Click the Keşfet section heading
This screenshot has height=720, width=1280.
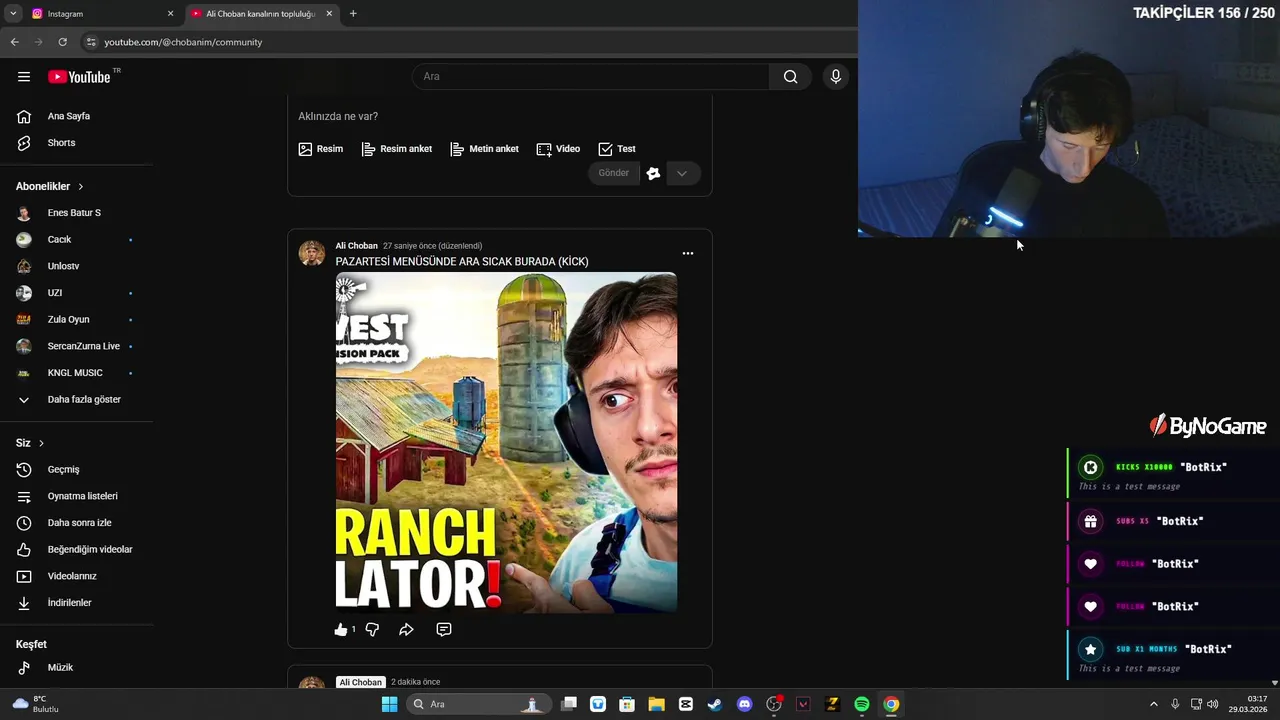coord(31,644)
